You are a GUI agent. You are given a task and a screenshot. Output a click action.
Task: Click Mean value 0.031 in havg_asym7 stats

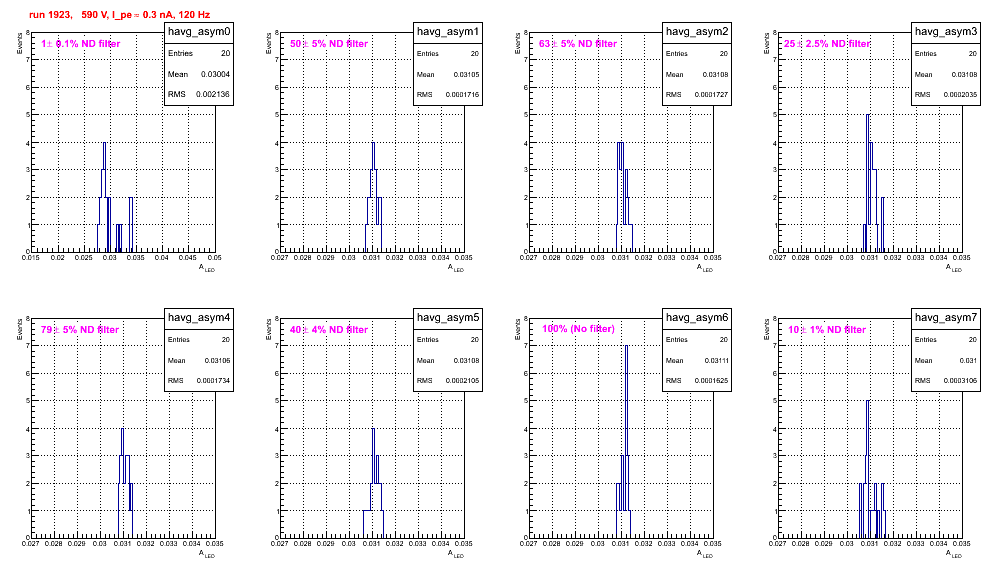point(969,360)
